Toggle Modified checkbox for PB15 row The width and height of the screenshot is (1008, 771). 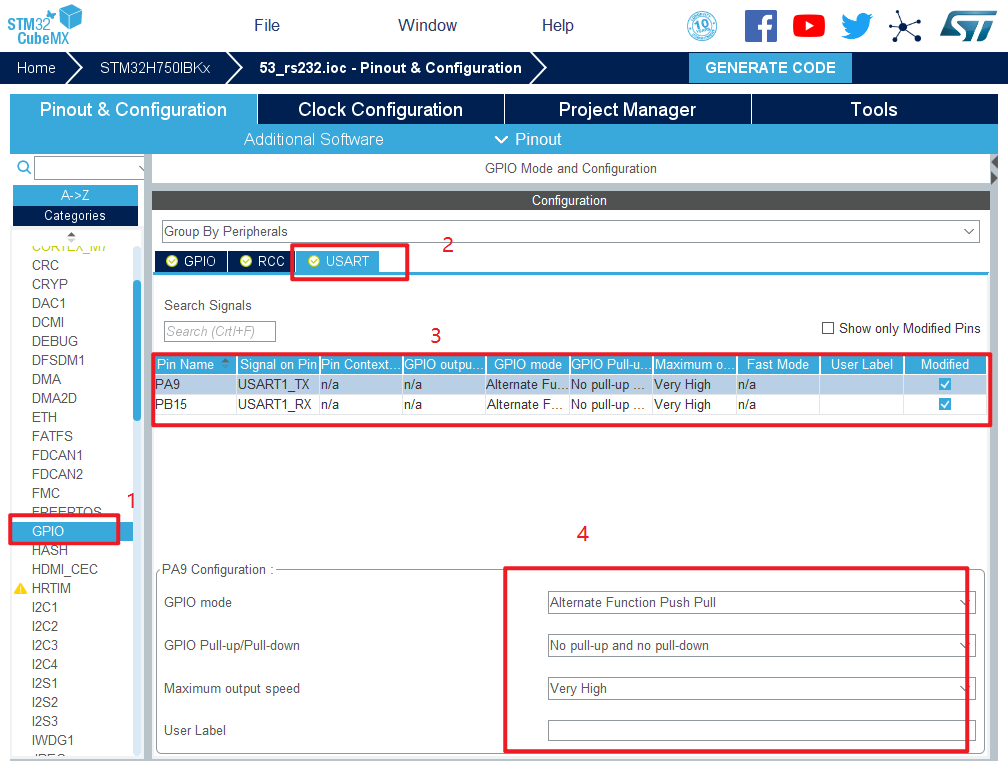(944, 405)
